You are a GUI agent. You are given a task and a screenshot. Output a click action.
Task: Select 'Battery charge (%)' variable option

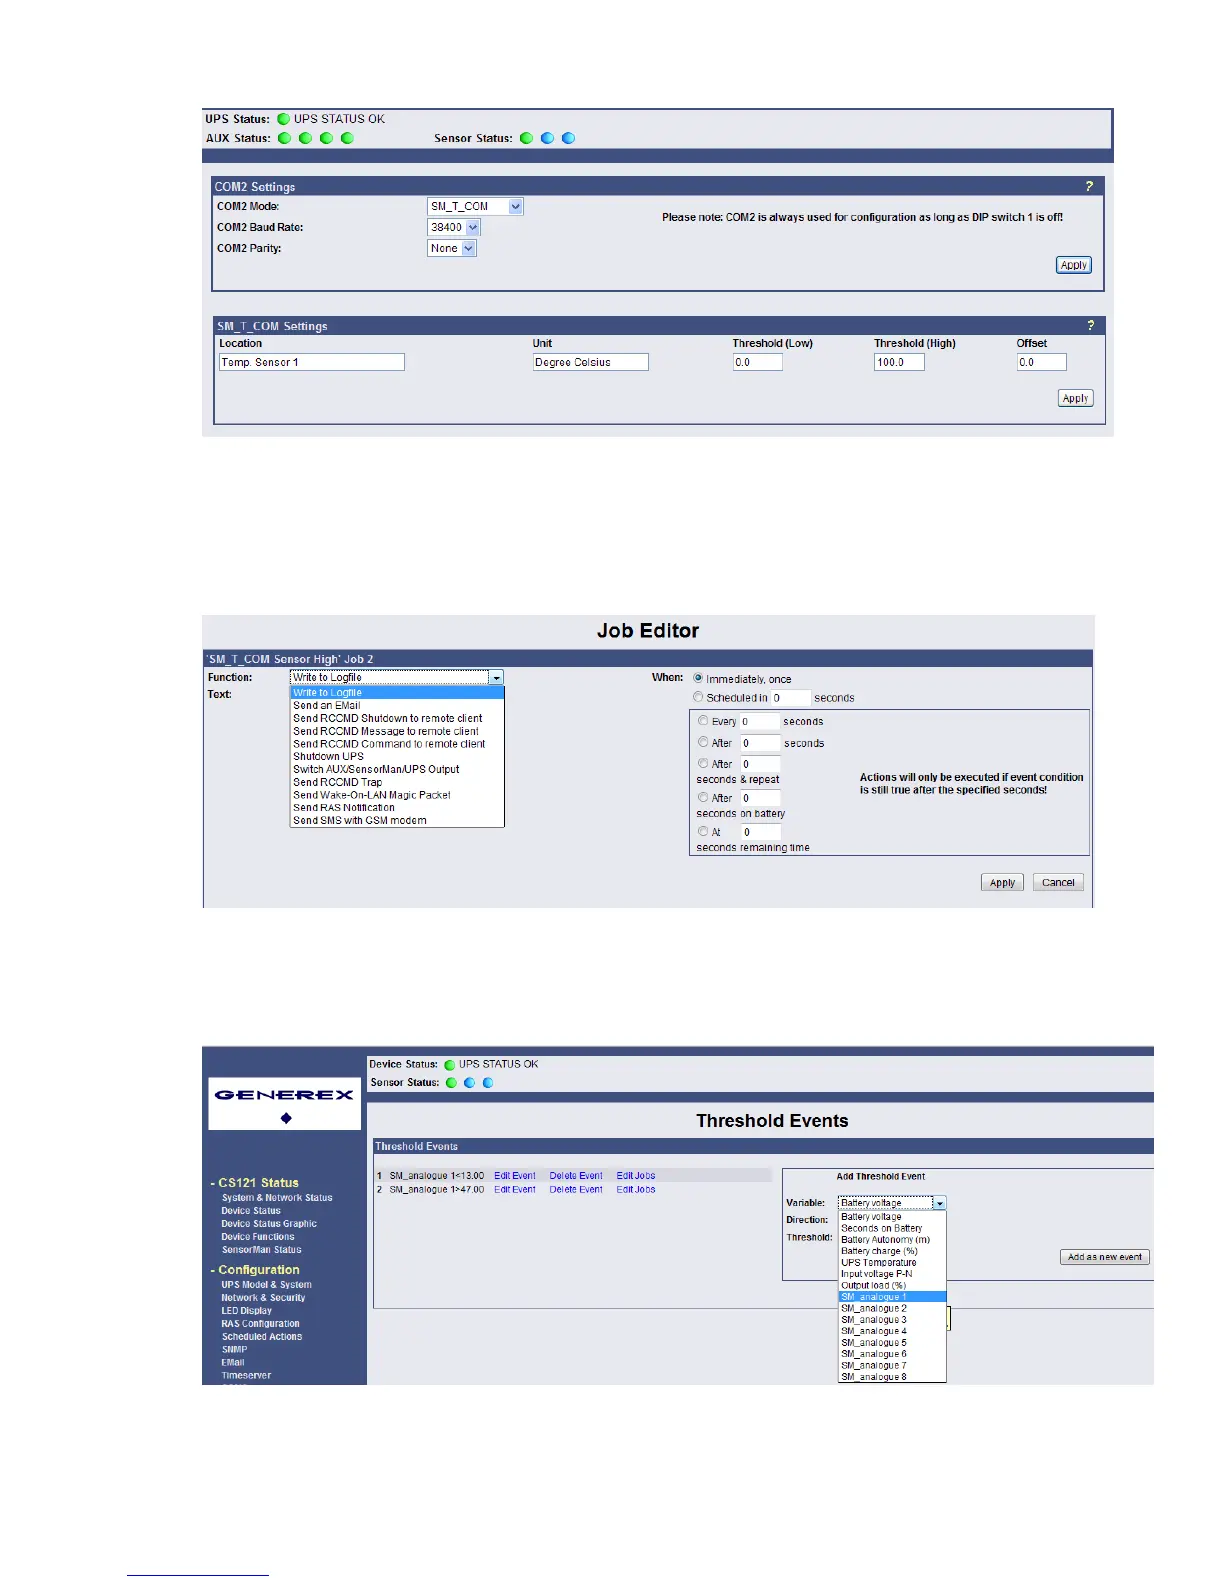(879, 1251)
